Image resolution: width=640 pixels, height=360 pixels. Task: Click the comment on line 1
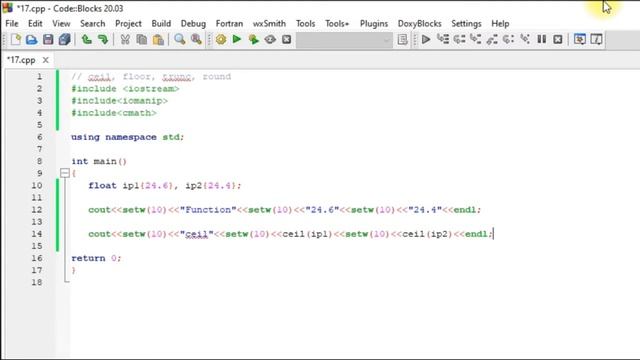[x=151, y=77]
